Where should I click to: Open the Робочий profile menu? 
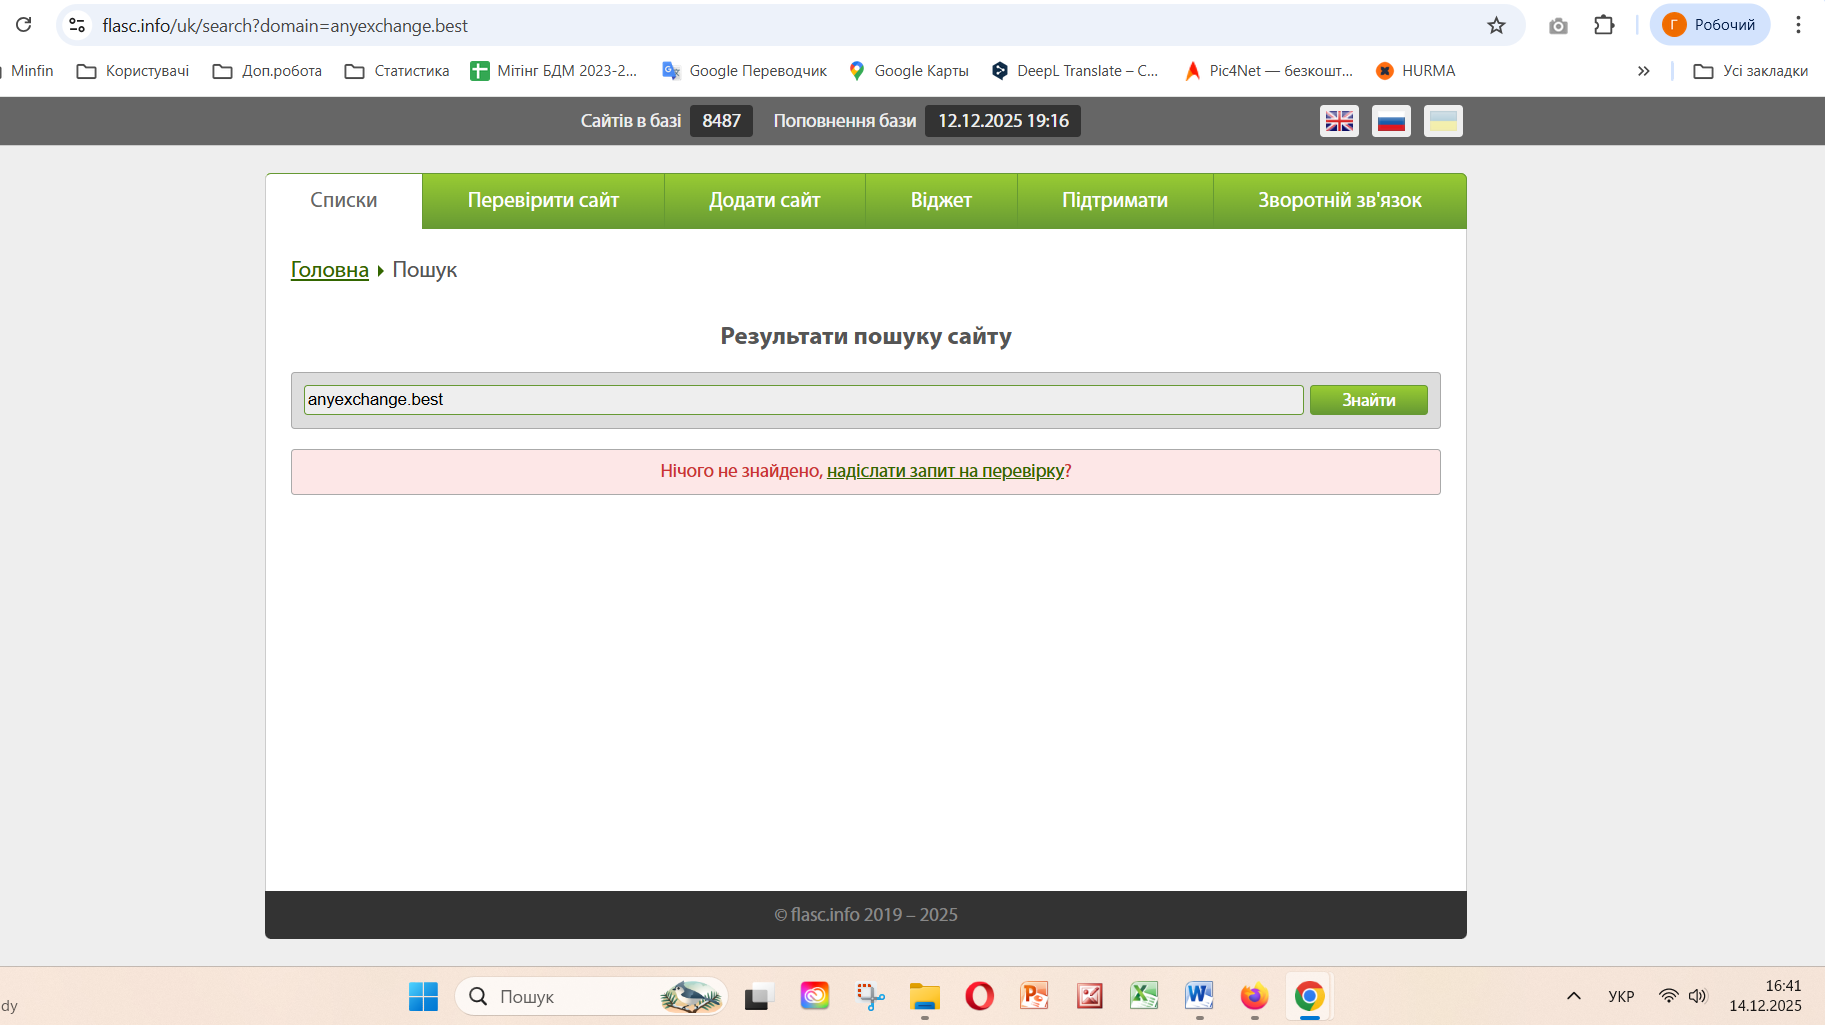coord(1710,25)
